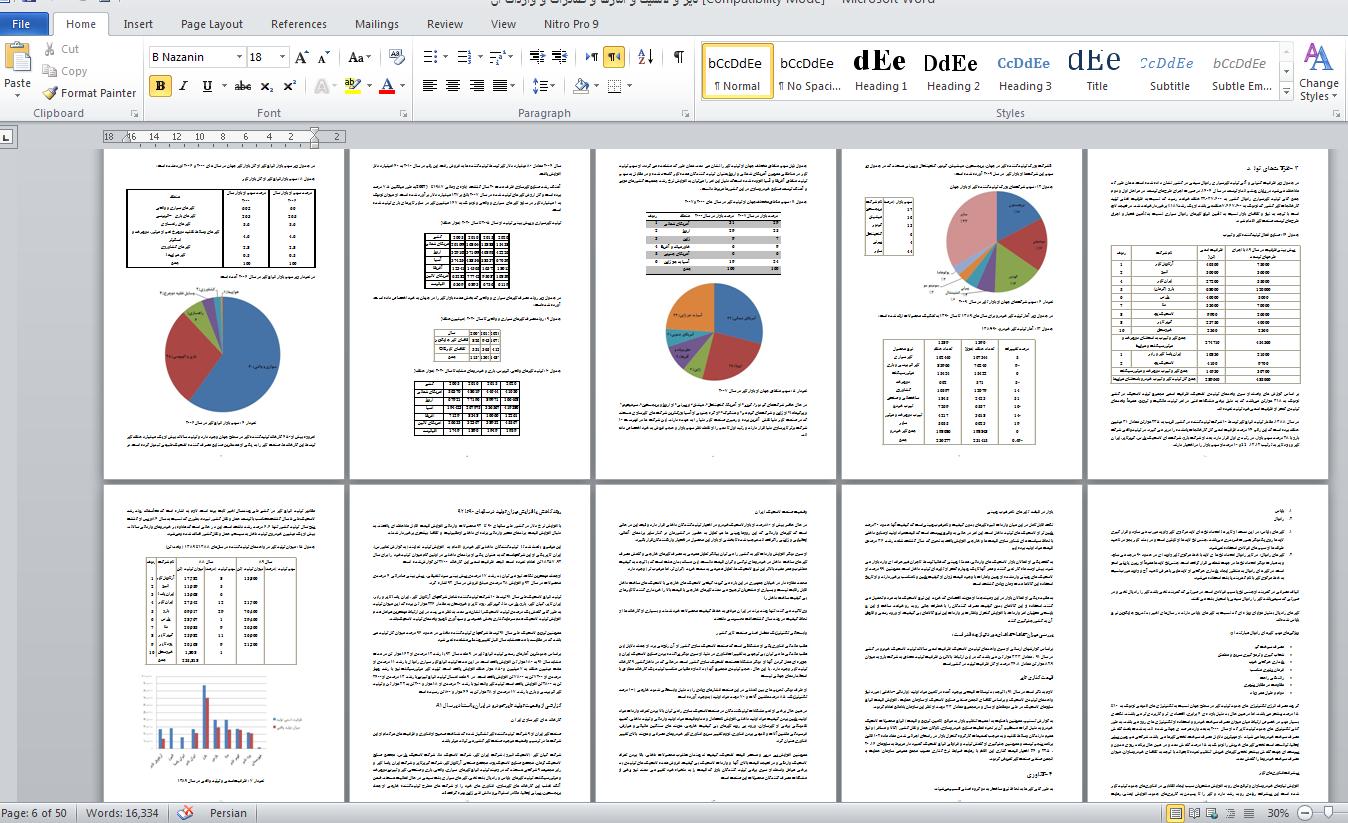The image size is (1348, 823).
Task: Switch to Full Screen Reading view
Action: (1195, 813)
